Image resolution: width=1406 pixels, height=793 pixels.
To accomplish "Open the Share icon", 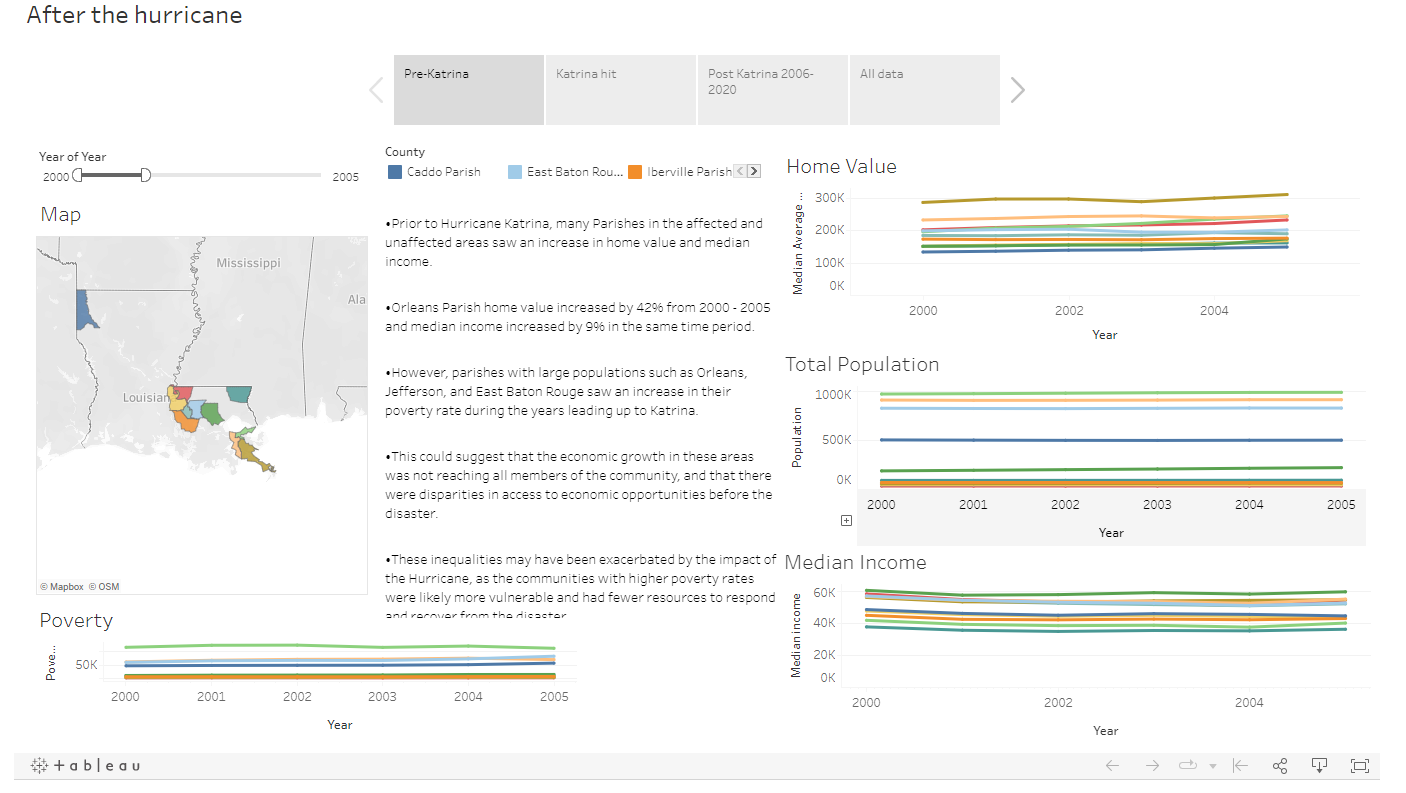I will 1280,766.
